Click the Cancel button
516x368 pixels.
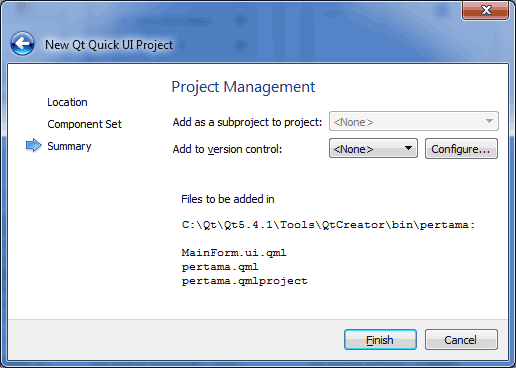click(461, 340)
